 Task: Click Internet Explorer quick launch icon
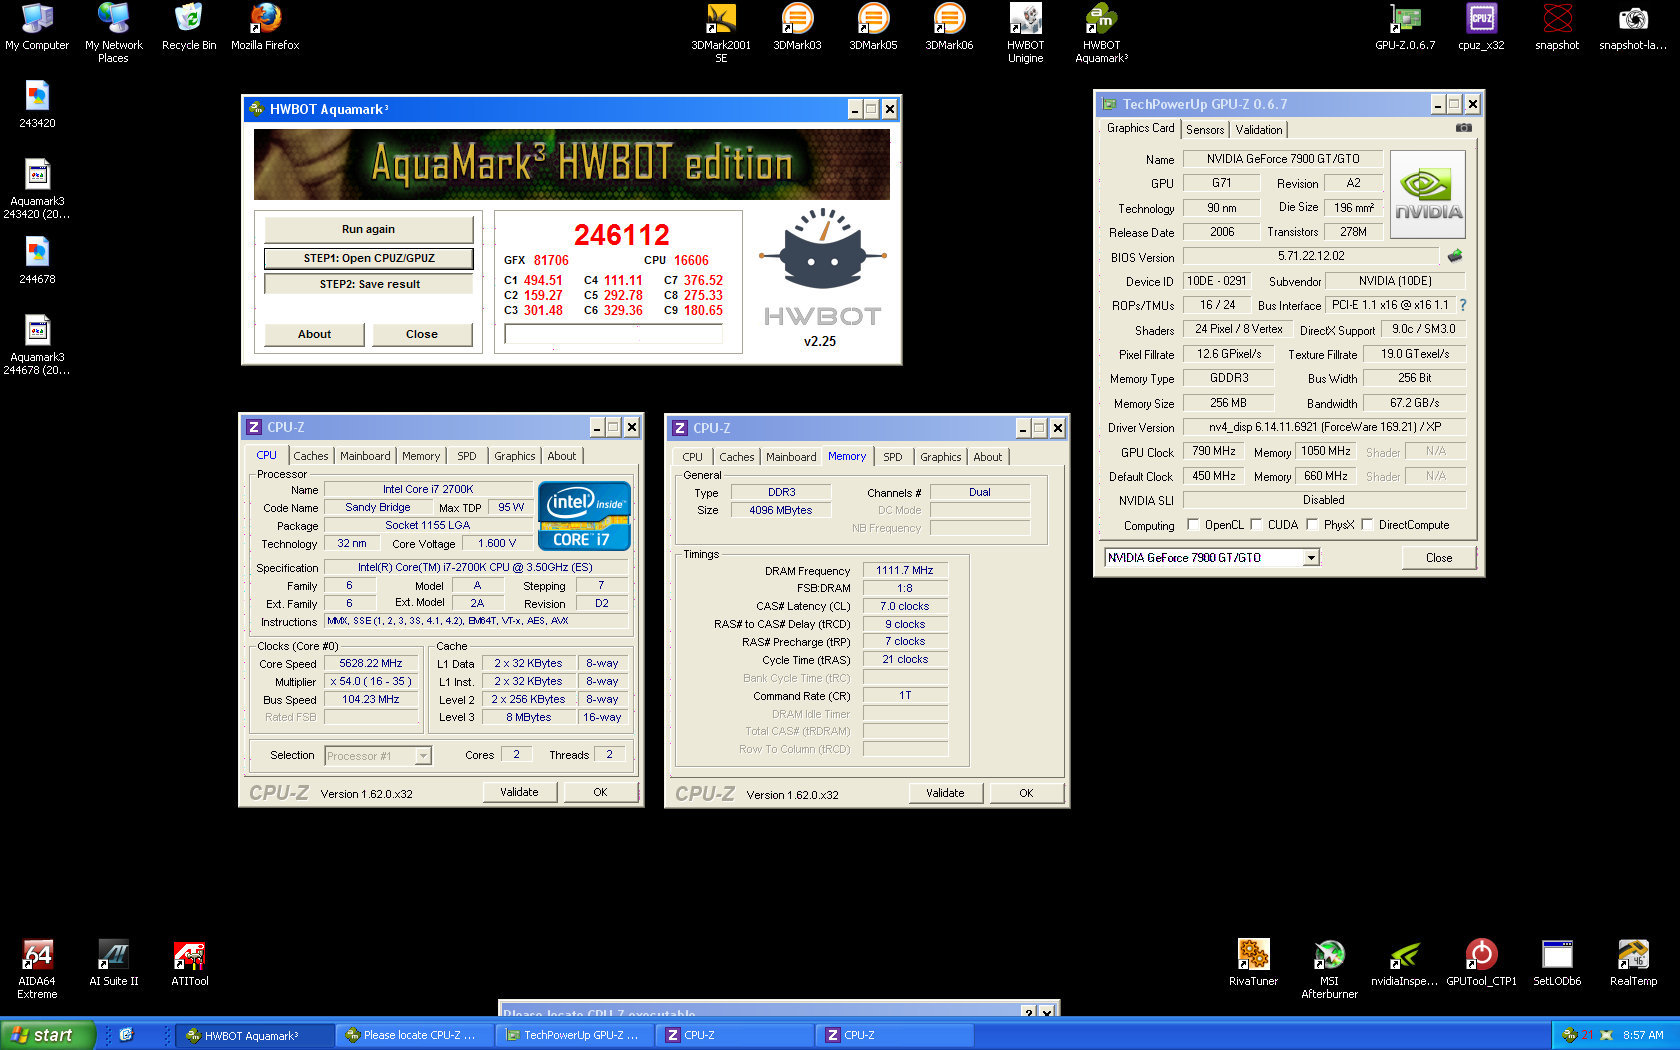click(x=126, y=1035)
